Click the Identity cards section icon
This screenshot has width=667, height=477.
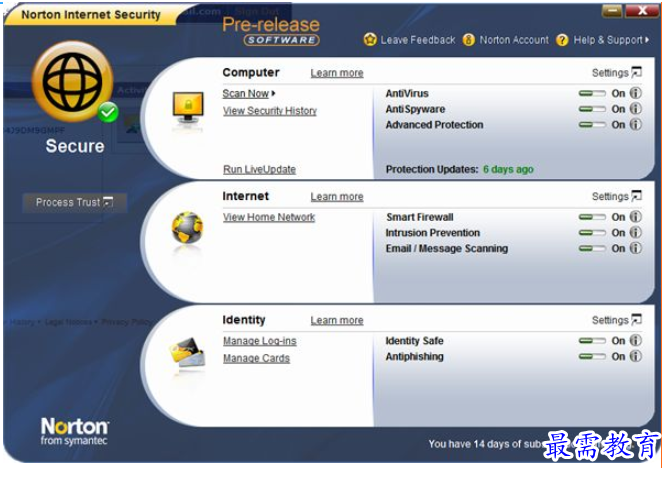pyautogui.click(x=187, y=352)
